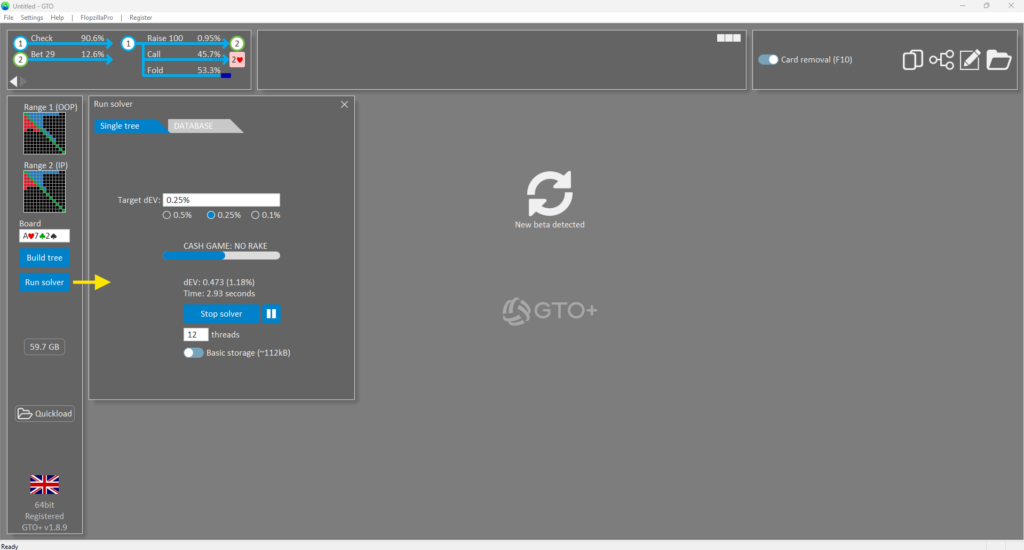The height and width of the screenshot is (550, 1024).
Task: Toggle Basic storage switch
Action: [193, 353]
